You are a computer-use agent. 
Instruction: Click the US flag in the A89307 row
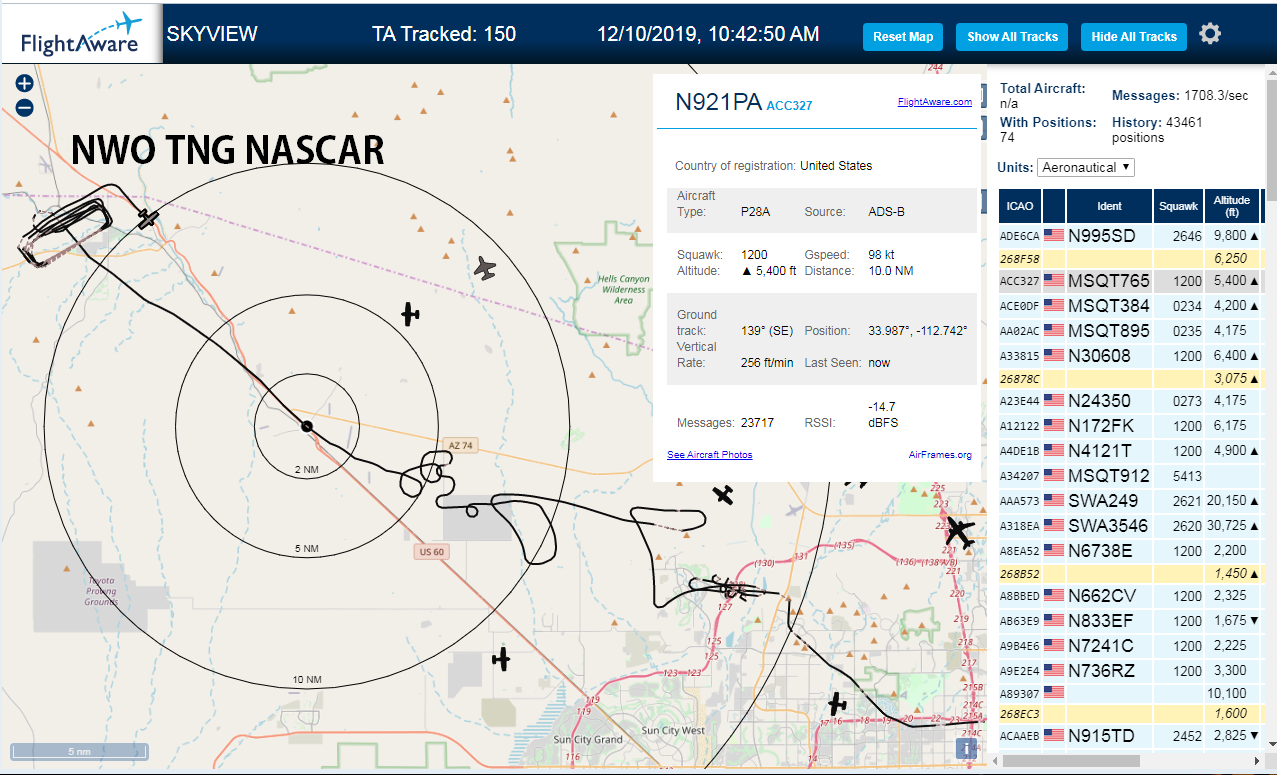[1053, 692]
